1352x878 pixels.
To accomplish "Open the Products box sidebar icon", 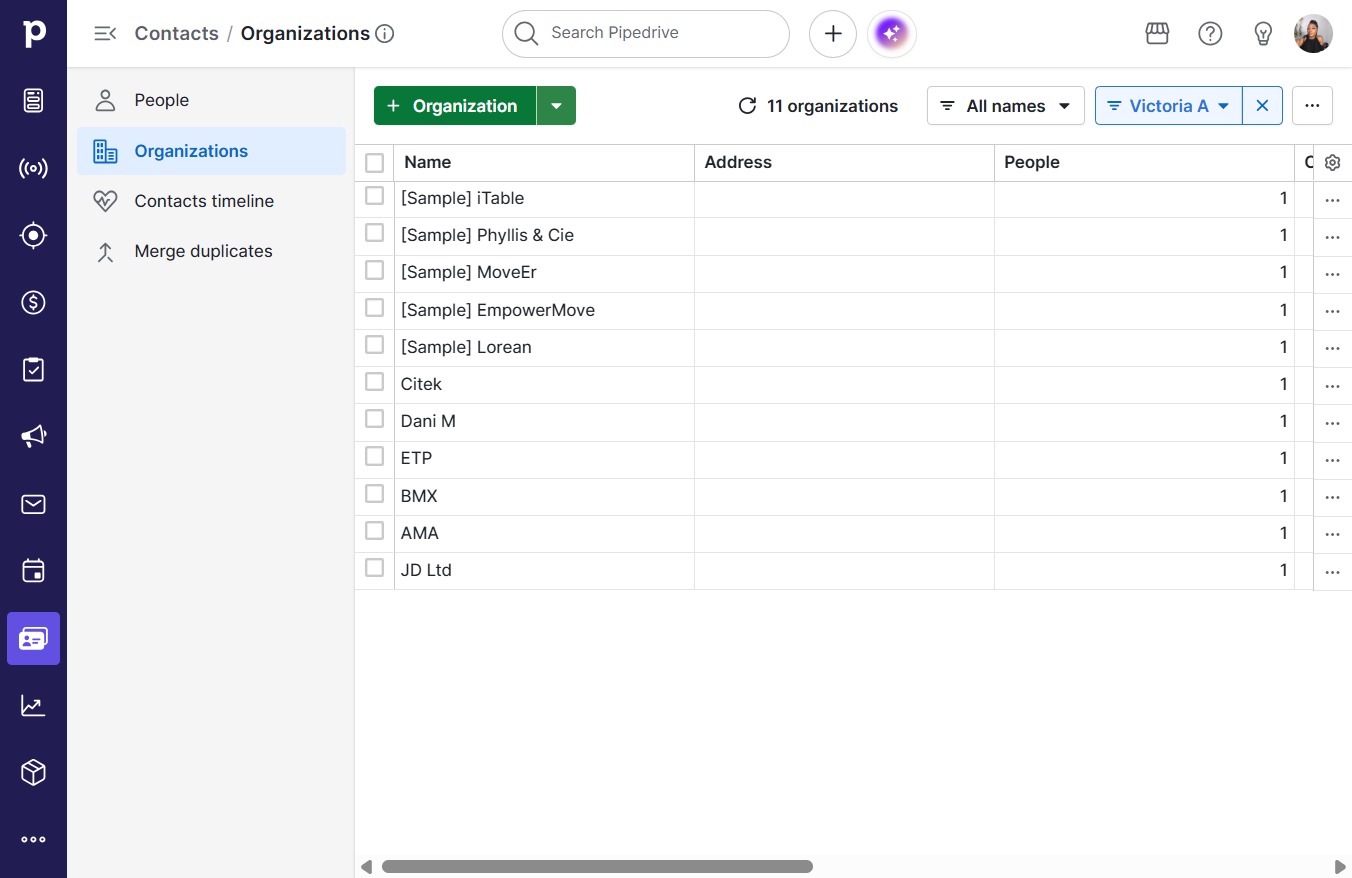I will pyautogui.click(x=33, y=773).
